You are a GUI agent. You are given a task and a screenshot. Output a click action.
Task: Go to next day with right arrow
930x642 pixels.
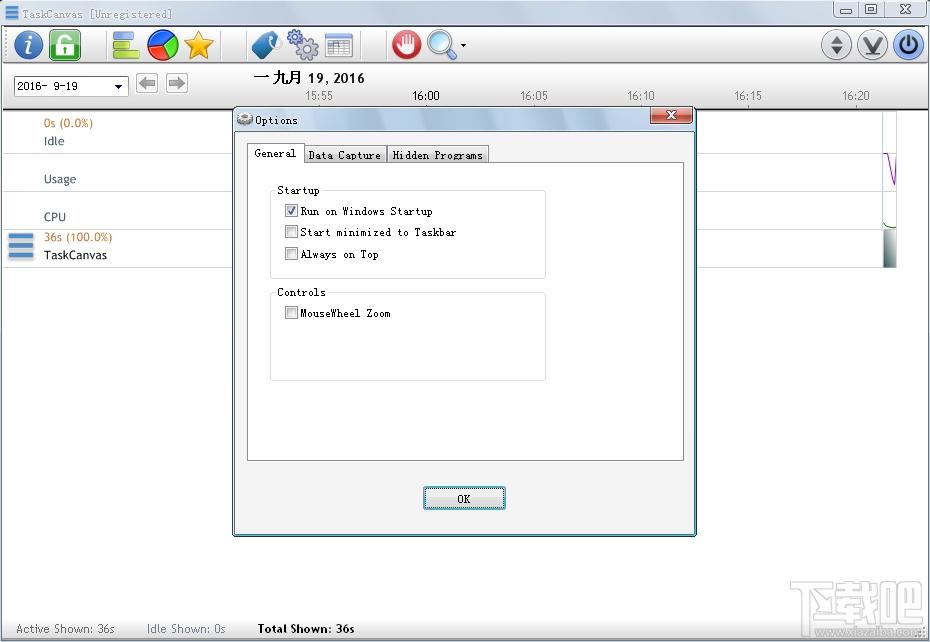pyautogui.click(x=177, y=83)
